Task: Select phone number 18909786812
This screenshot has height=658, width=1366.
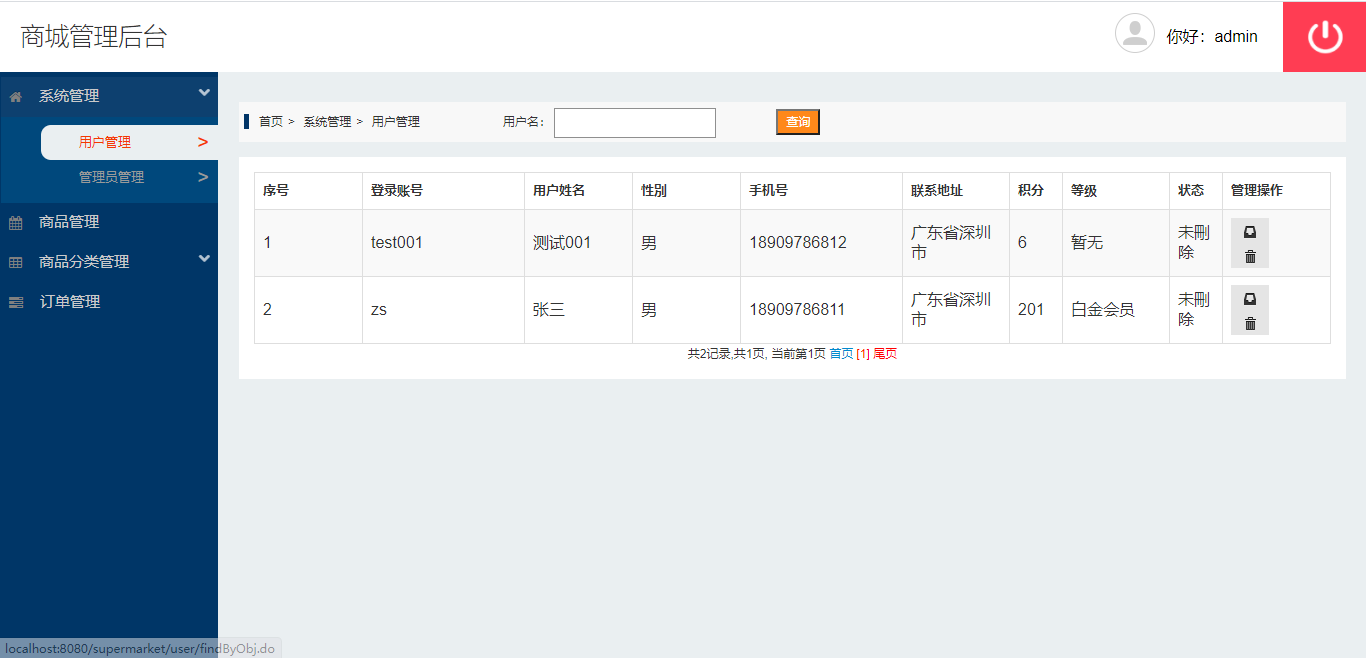Action: (x=798, y=243)
